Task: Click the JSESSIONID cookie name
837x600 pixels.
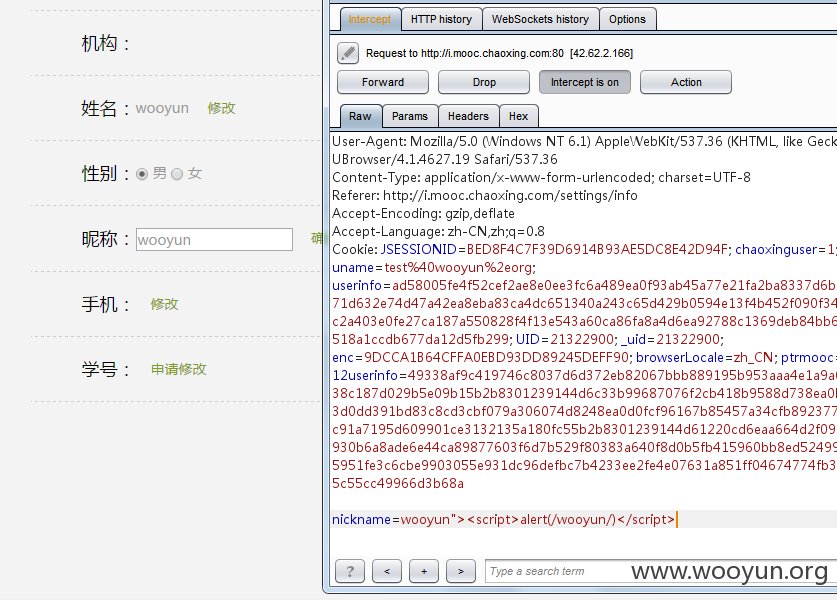Action: 418,249
